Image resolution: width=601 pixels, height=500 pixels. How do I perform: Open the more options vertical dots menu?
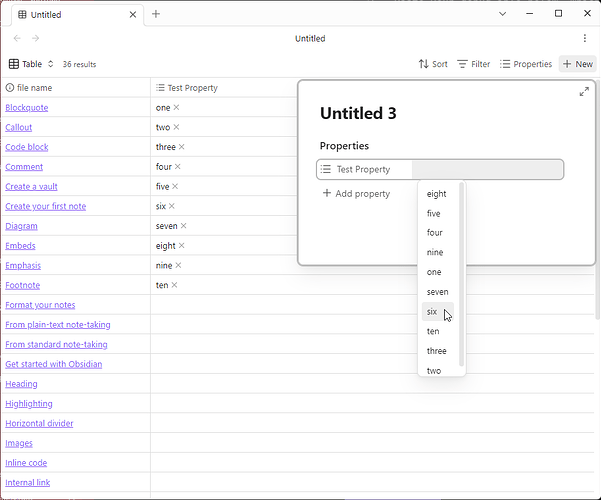coord(585,38)
